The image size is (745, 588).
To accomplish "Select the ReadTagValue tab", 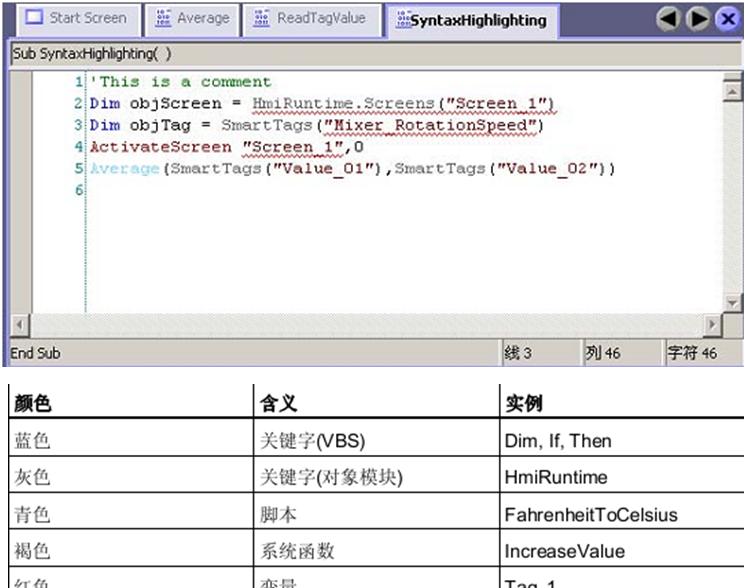I will 312,19.
